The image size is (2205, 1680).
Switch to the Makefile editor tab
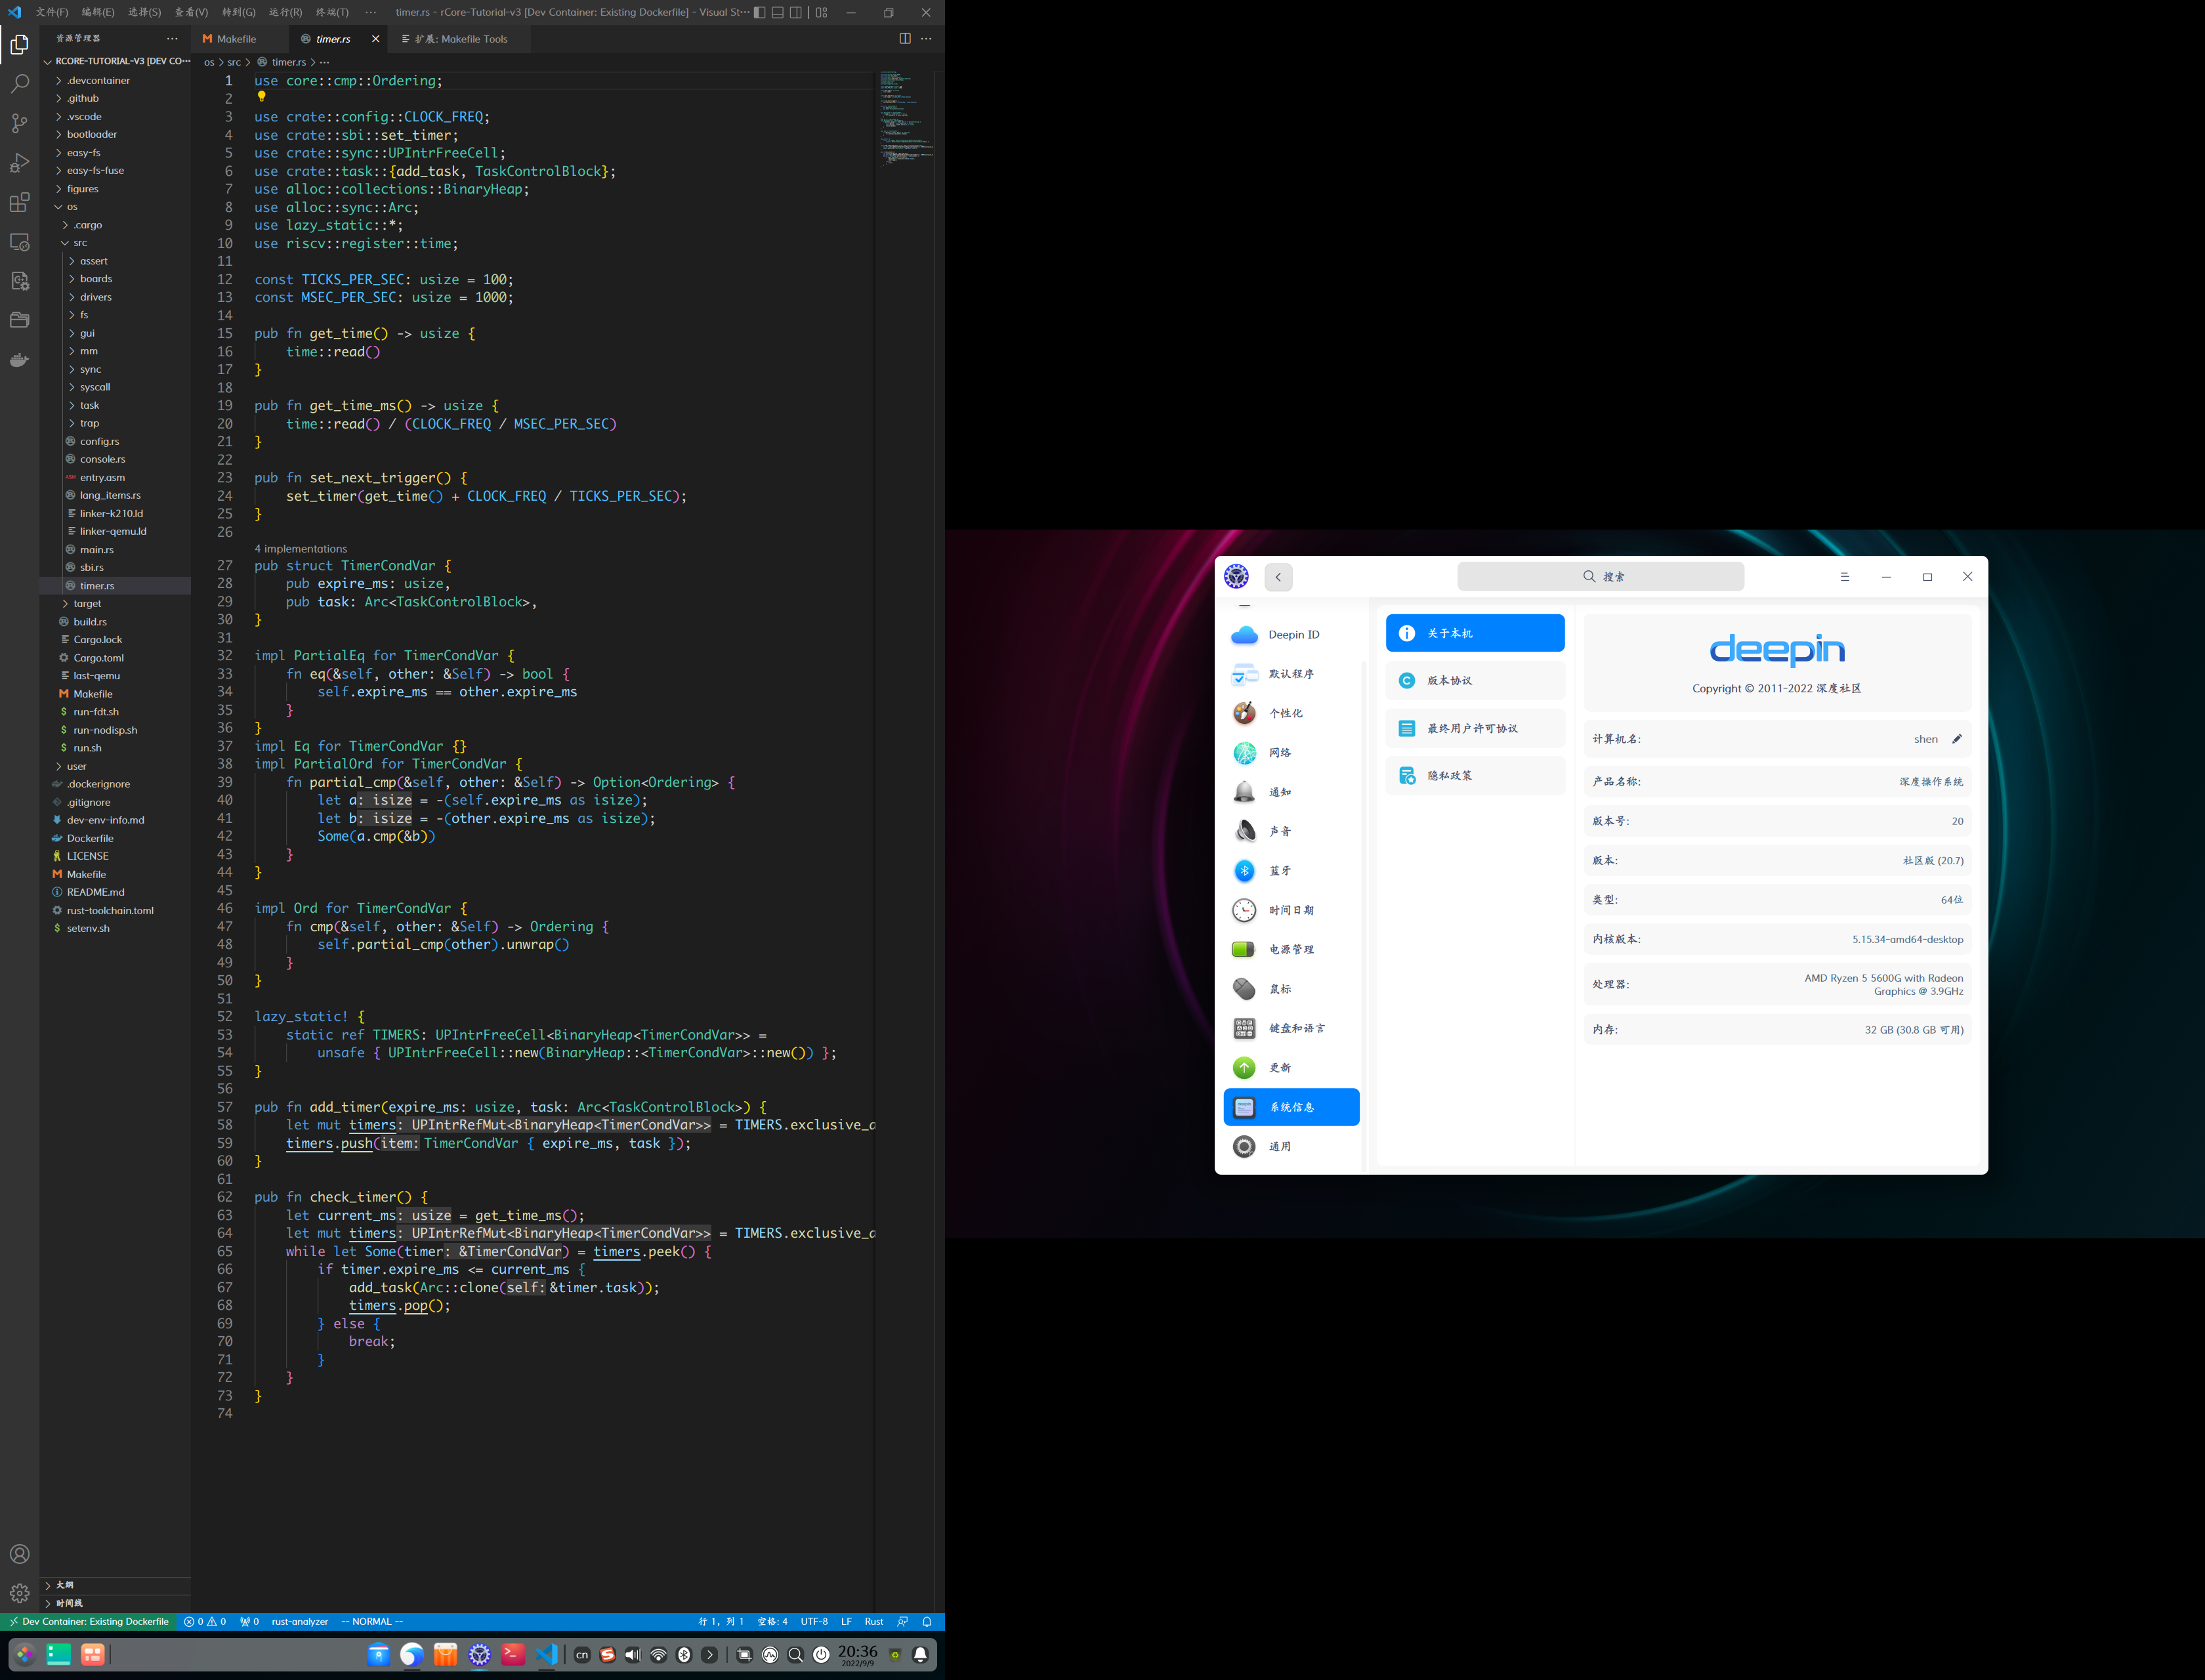coord(236,39)
